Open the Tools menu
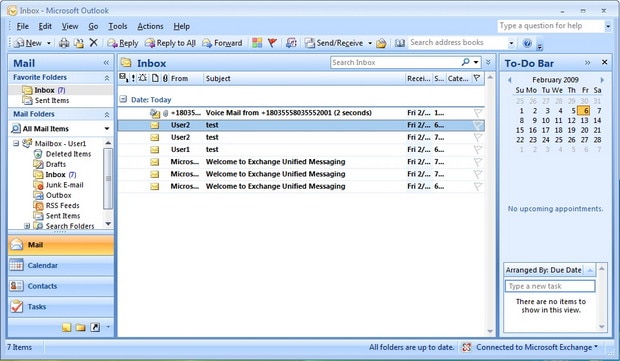The width and height of the screenshot is (620, 361). tap(118, 26)
